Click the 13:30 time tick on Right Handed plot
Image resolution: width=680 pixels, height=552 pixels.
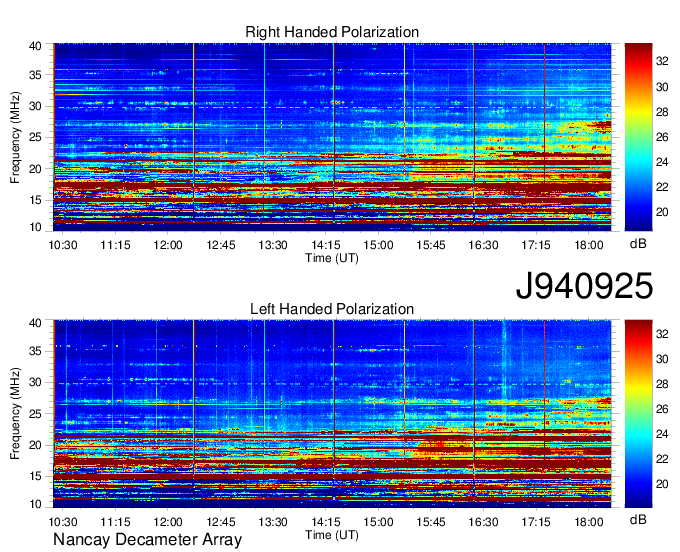[273, 245]
